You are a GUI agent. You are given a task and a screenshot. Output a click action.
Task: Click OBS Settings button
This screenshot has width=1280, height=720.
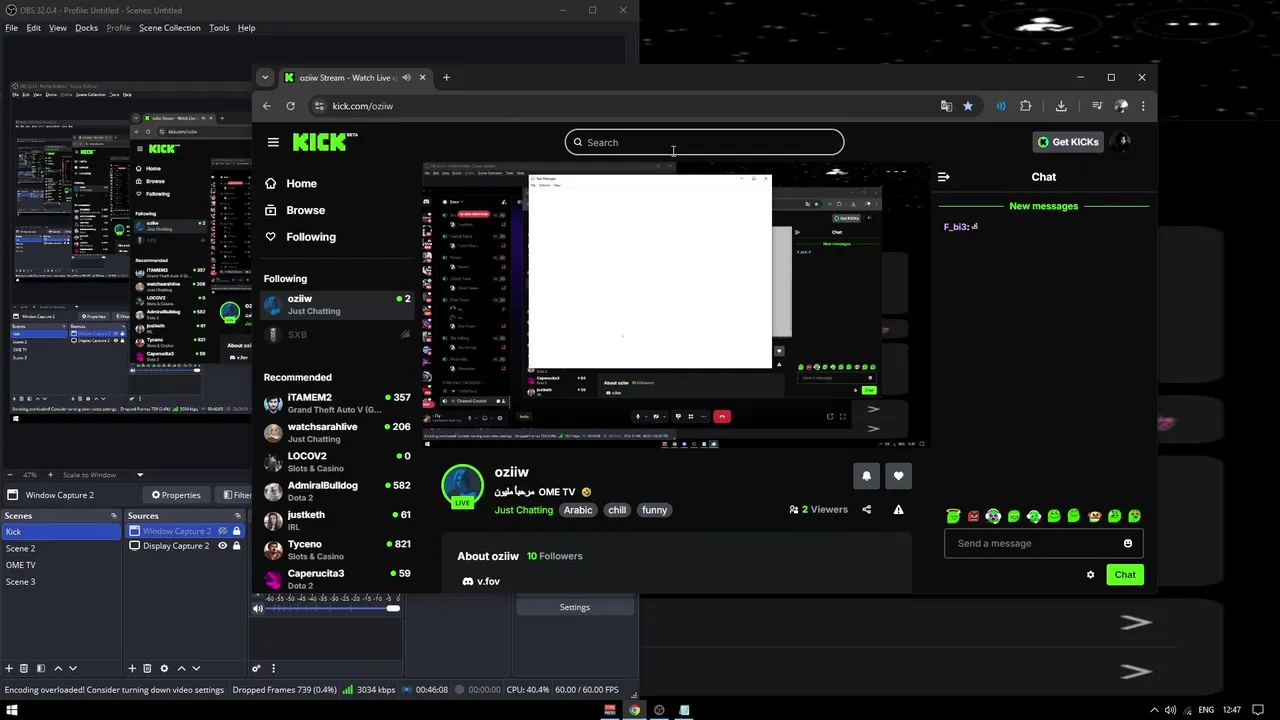pyautogui.click(x=575, y=607)
